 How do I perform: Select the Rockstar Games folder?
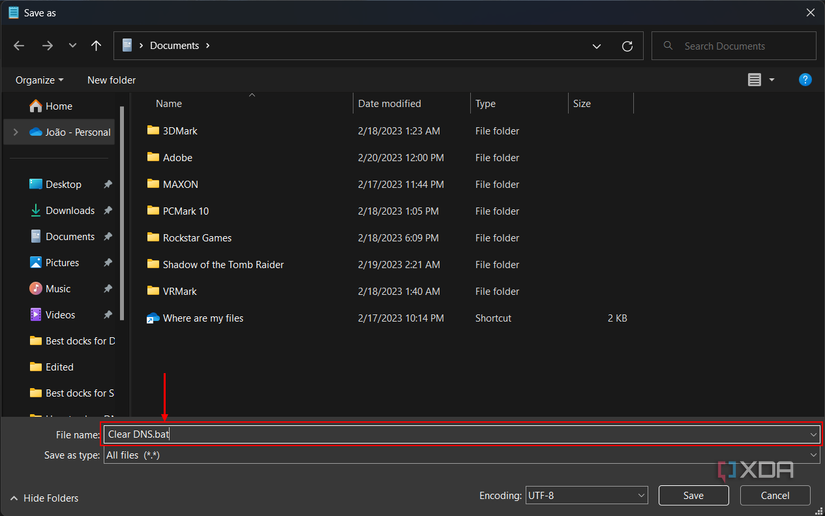click(189, 238)
